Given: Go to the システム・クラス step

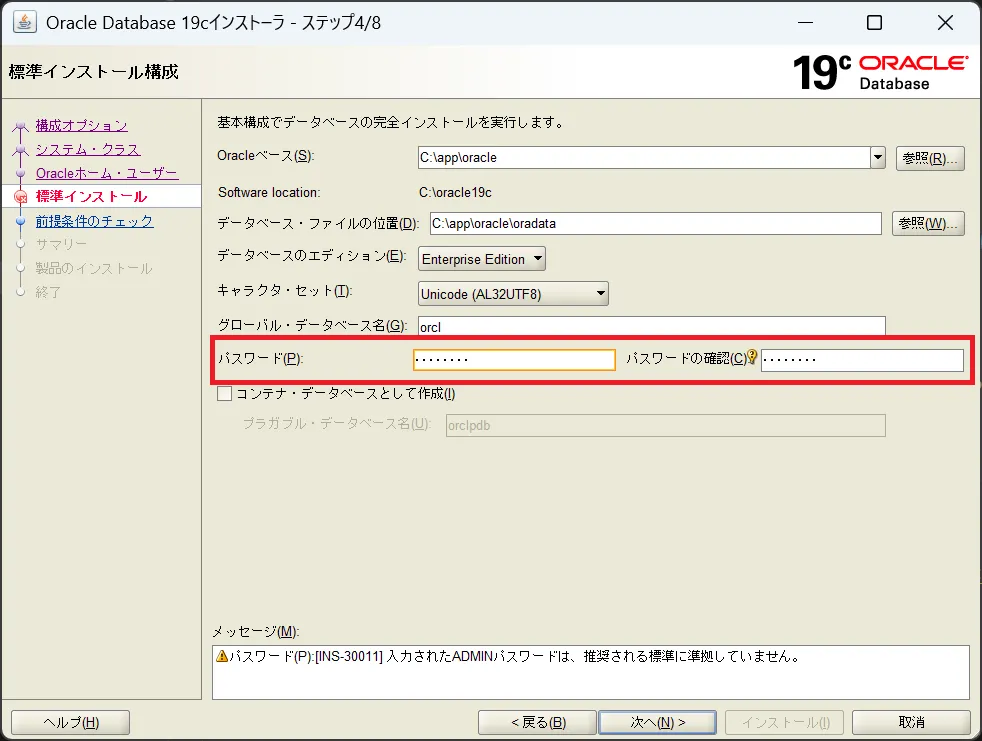Looking at the screenshot, I should click(88, 149).
